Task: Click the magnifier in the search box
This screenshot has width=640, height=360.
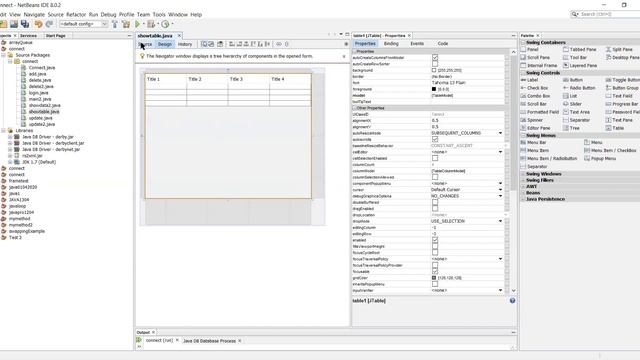Action: (x=575, y=14)
